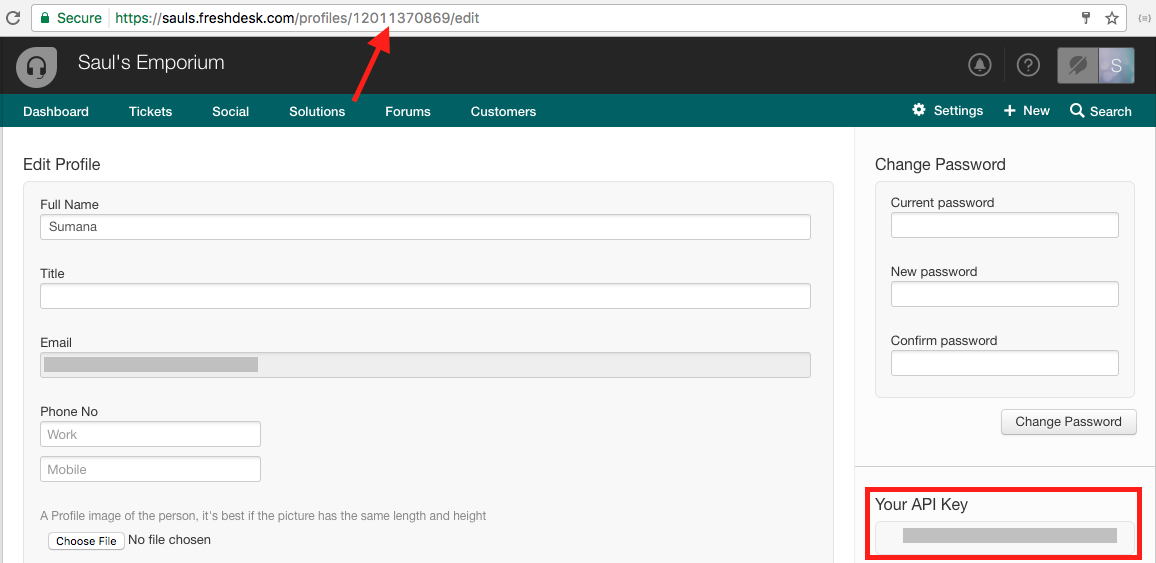
Task: Click the "Change Password" section heading
Action: (x=940, y=164)
